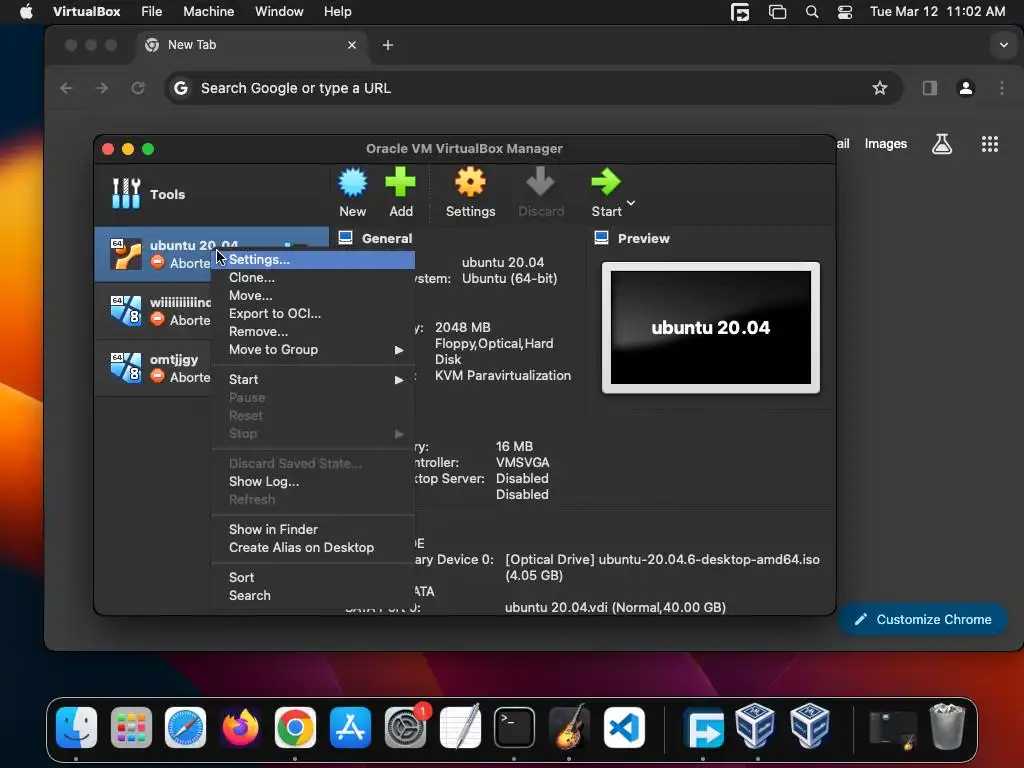Image resolution: width=1024 pixels, height=768 pixels.
Task: Open the Apple menu
Action: [x=26, y=11]
